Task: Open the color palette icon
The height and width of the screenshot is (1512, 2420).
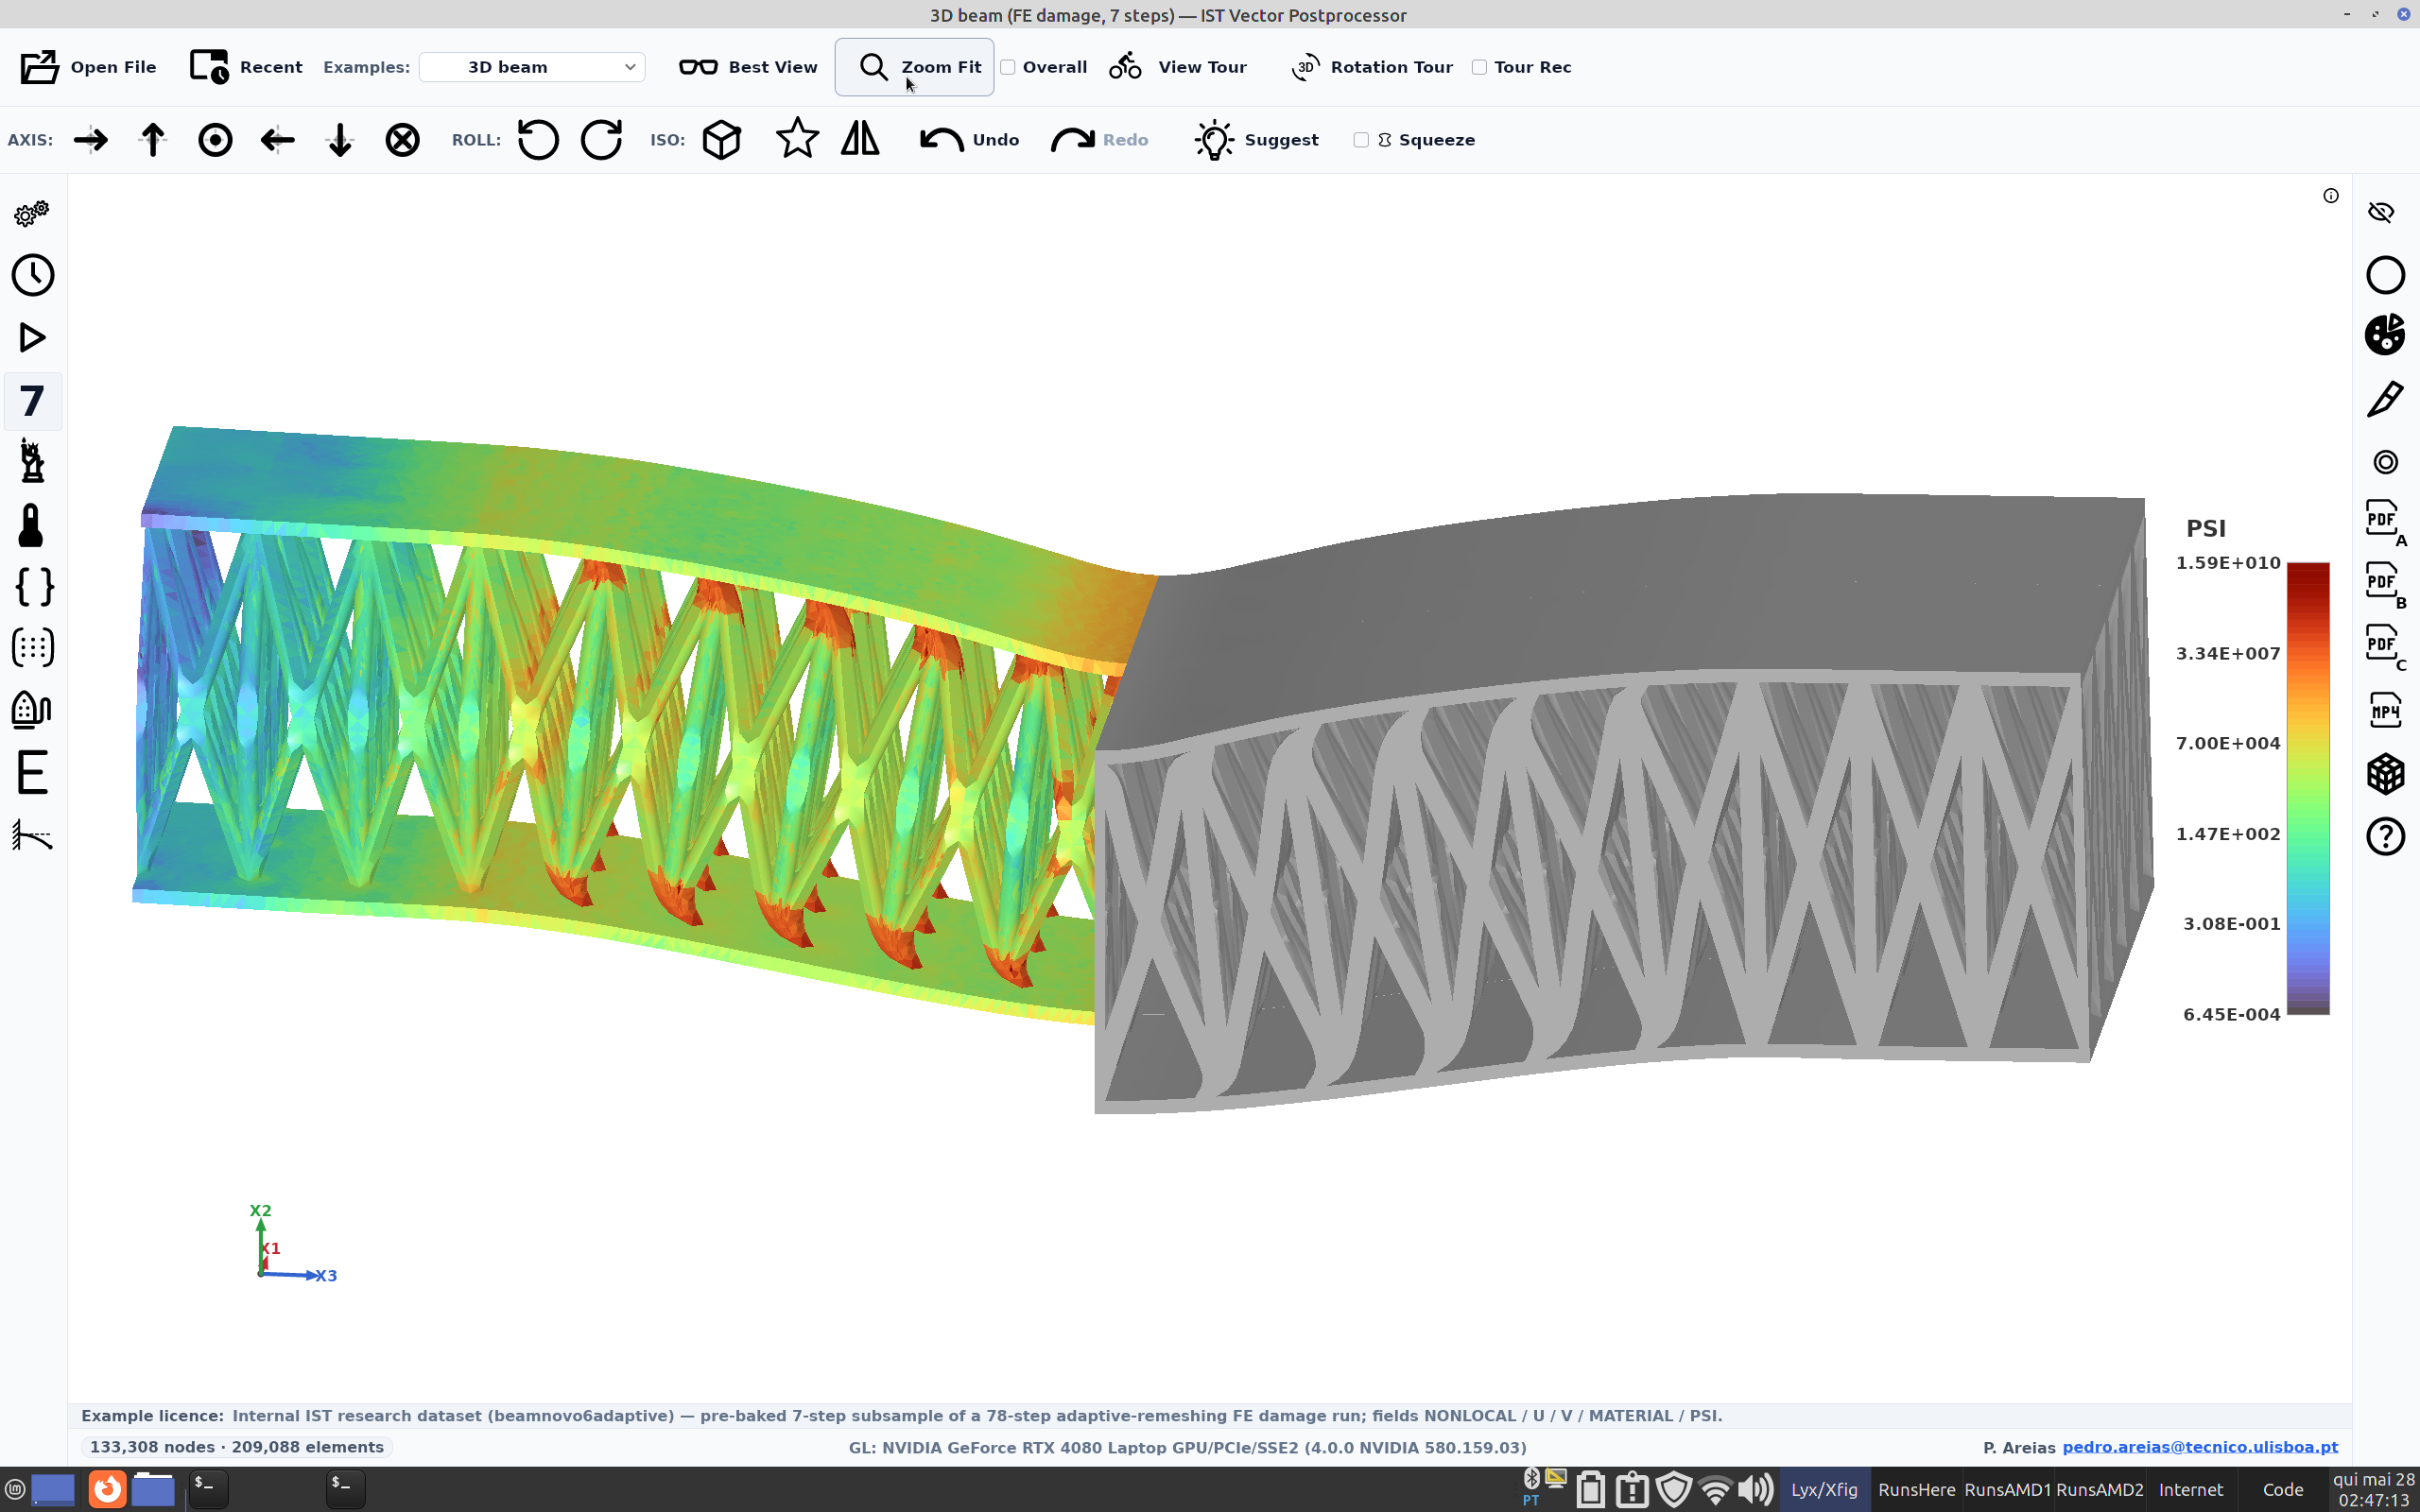Action: (2385, 335)
